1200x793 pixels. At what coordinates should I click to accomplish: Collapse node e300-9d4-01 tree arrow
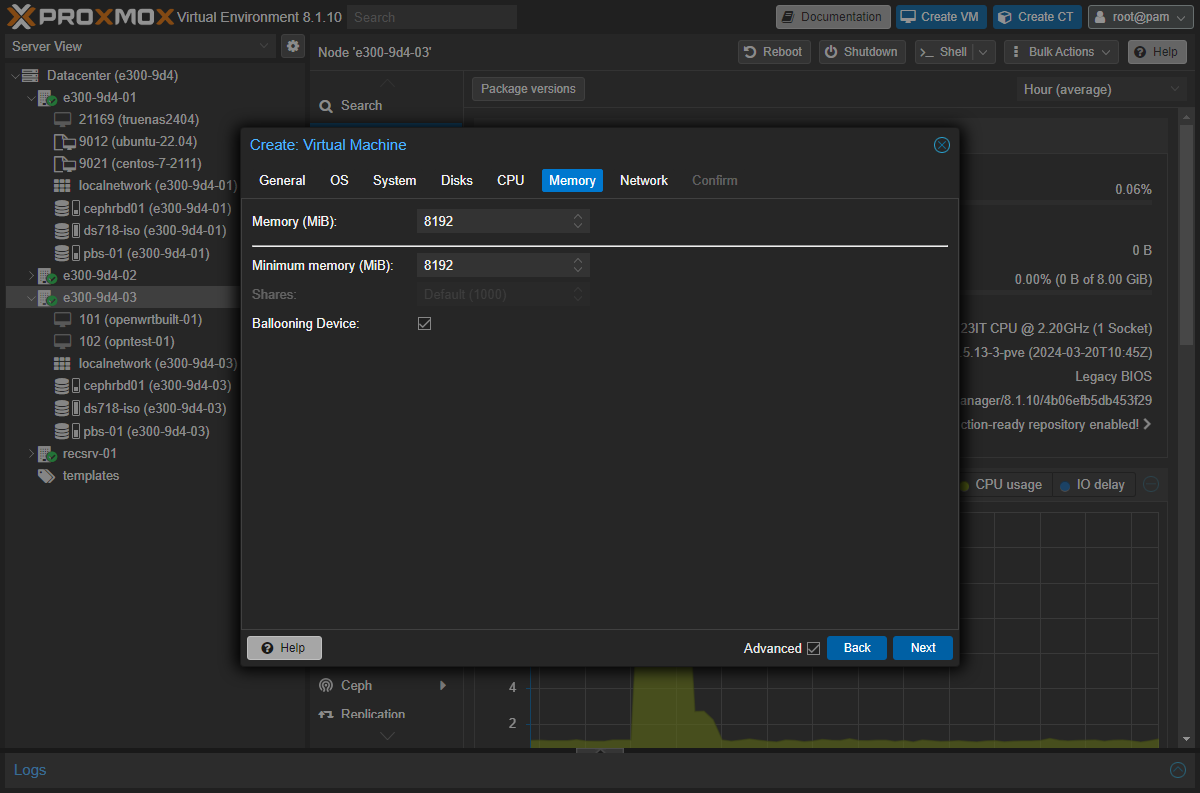[x=31, y=98]
